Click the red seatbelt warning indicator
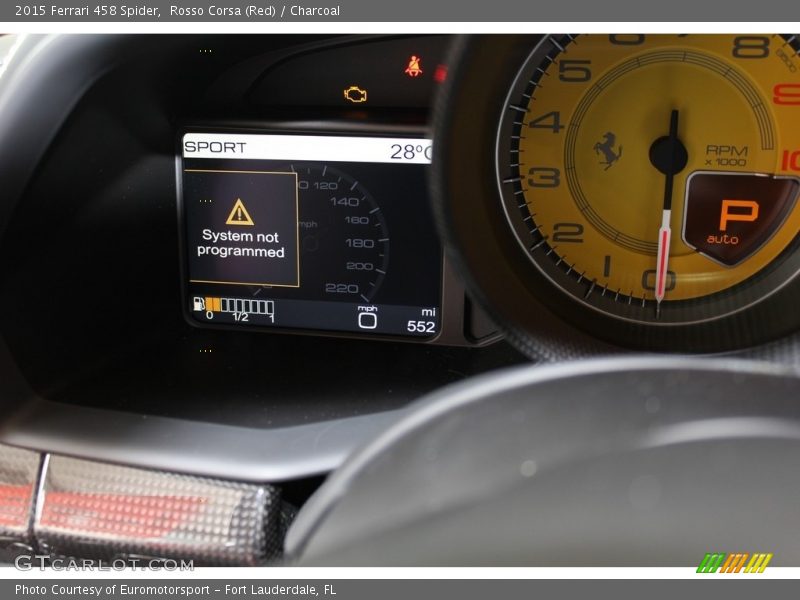 click(413, 66)
